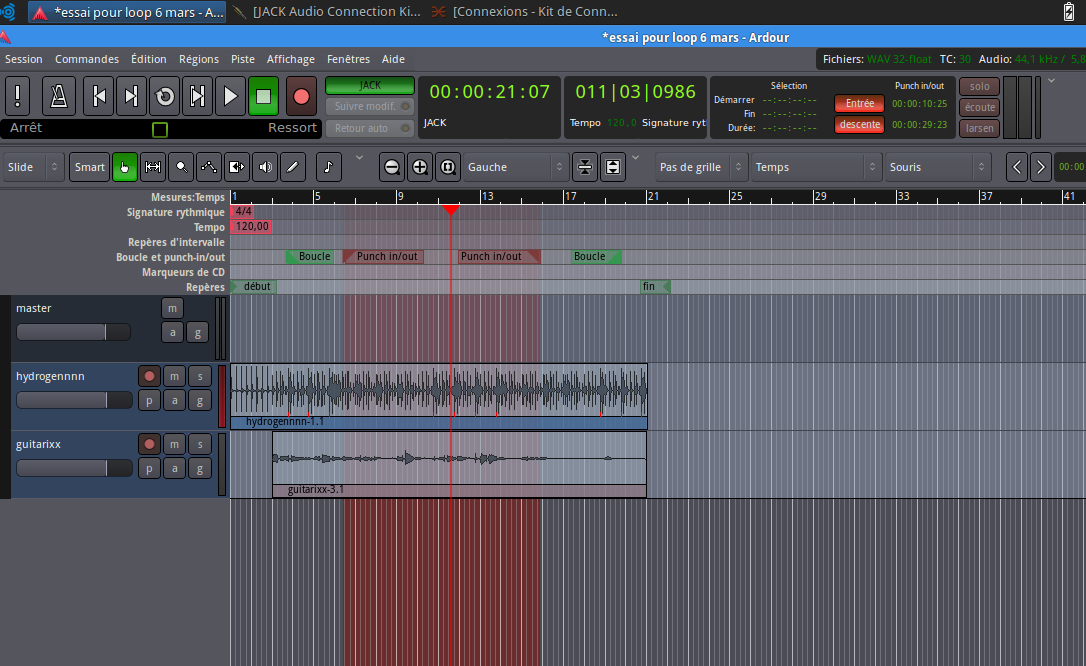Click the Smart mode button
This screenshot has width=1086, height=666.
tap(90, 167)
